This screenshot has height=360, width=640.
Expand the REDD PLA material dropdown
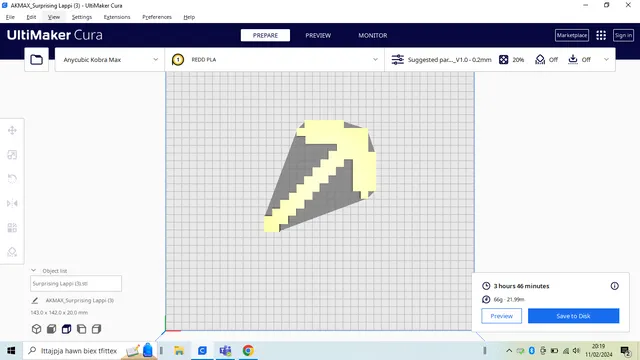click(275, 60)
